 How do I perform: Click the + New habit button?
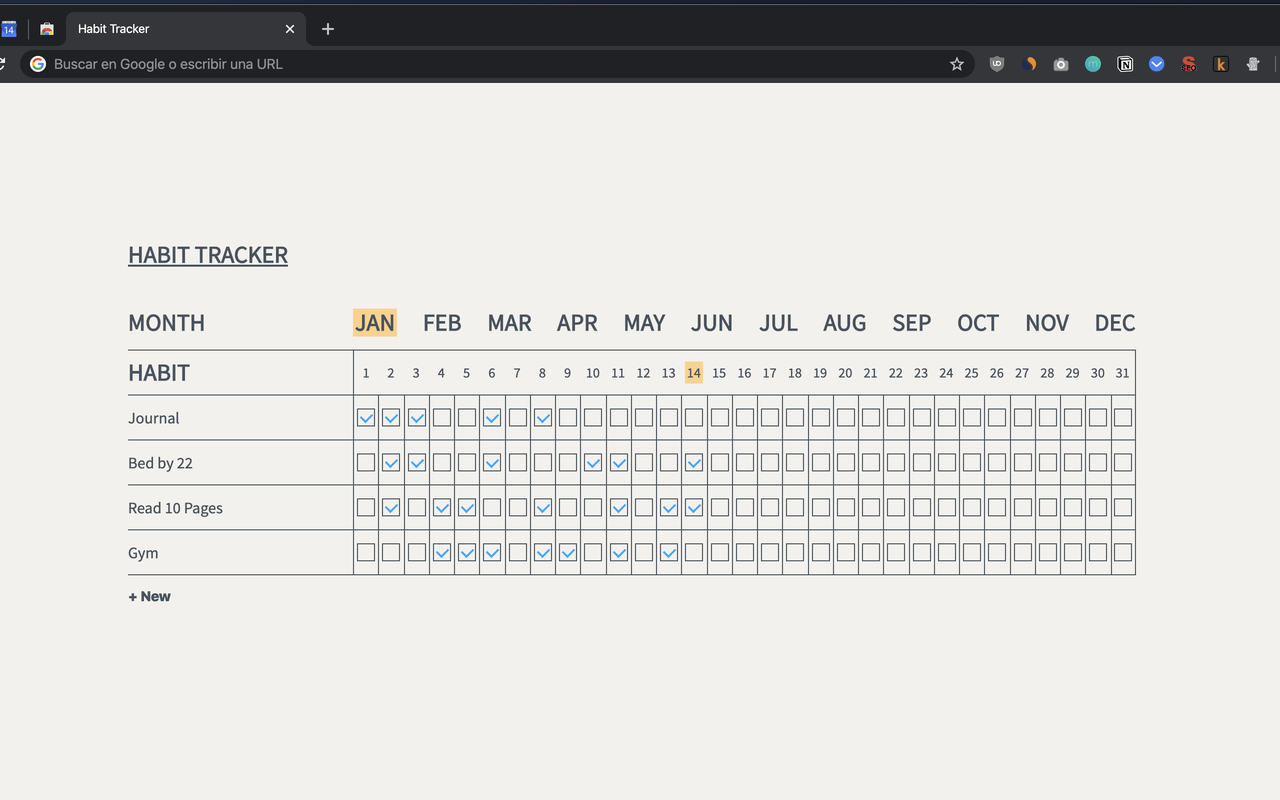click(x=149, y=597)
